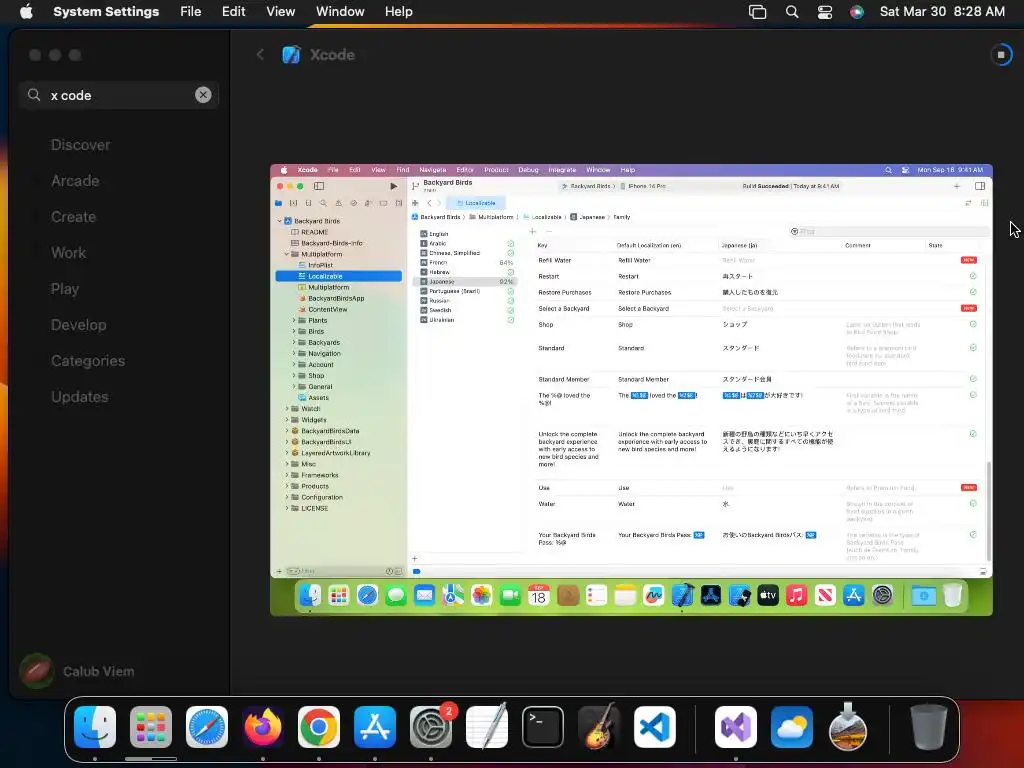The height and width of the screenshot is (768, 1024).
Task: Open the macOS installer icon in Dock
Action: tap(848, 727)
